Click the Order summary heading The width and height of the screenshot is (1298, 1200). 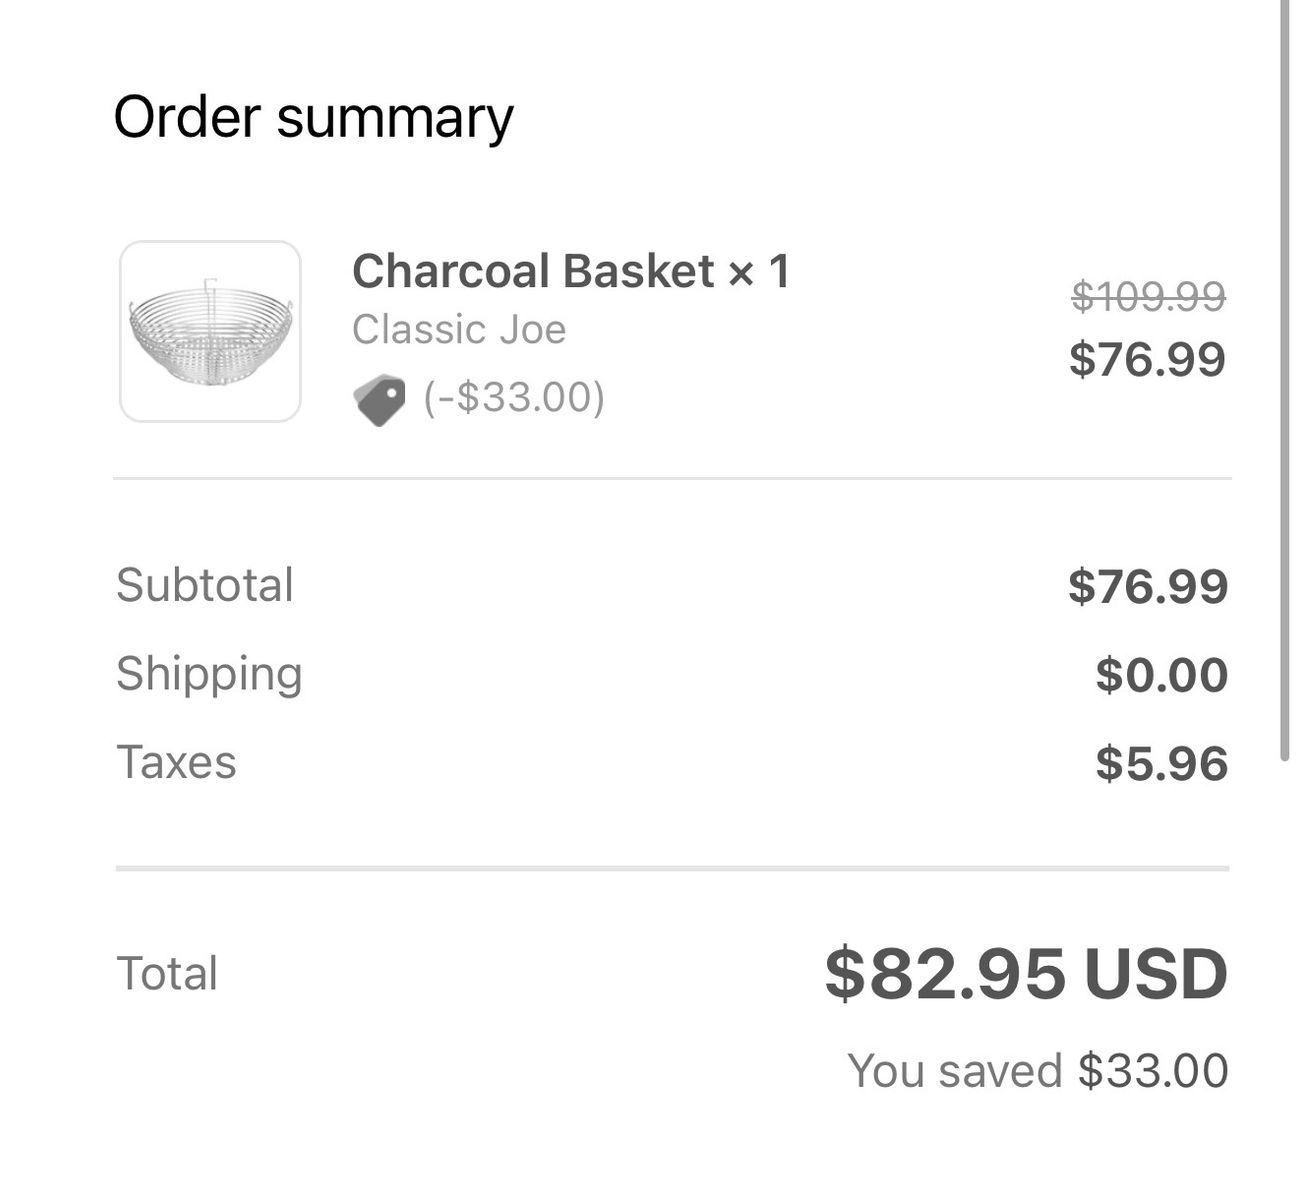pyautogui.click(x=313, y=117)
